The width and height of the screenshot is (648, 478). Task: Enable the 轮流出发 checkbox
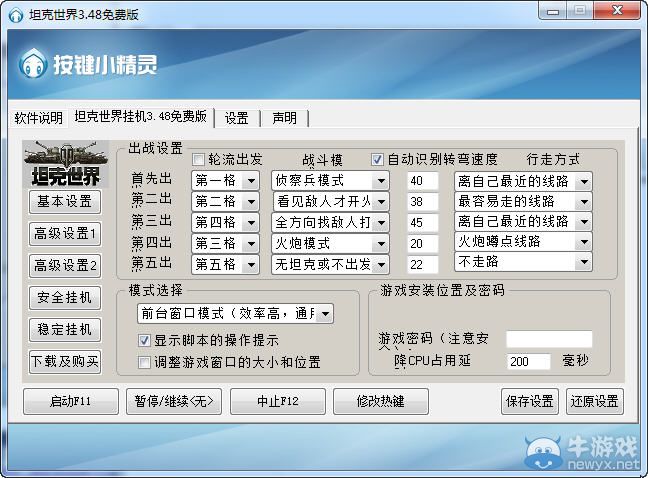pos(198,159)
